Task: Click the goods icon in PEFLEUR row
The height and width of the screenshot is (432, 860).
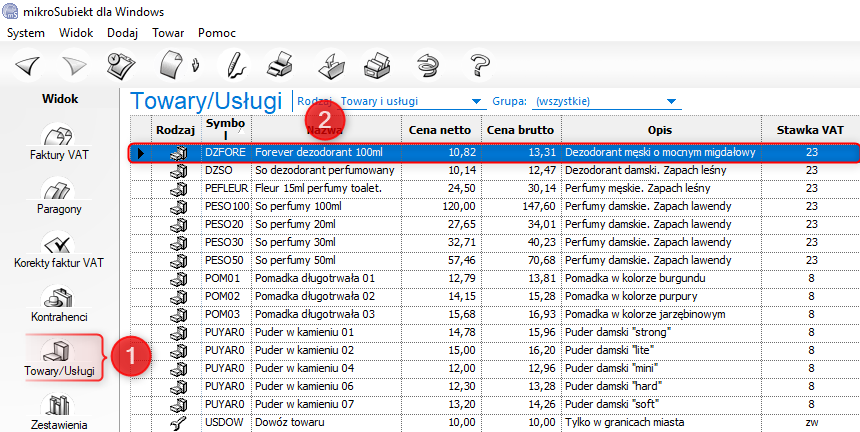Action: point(178,189)
